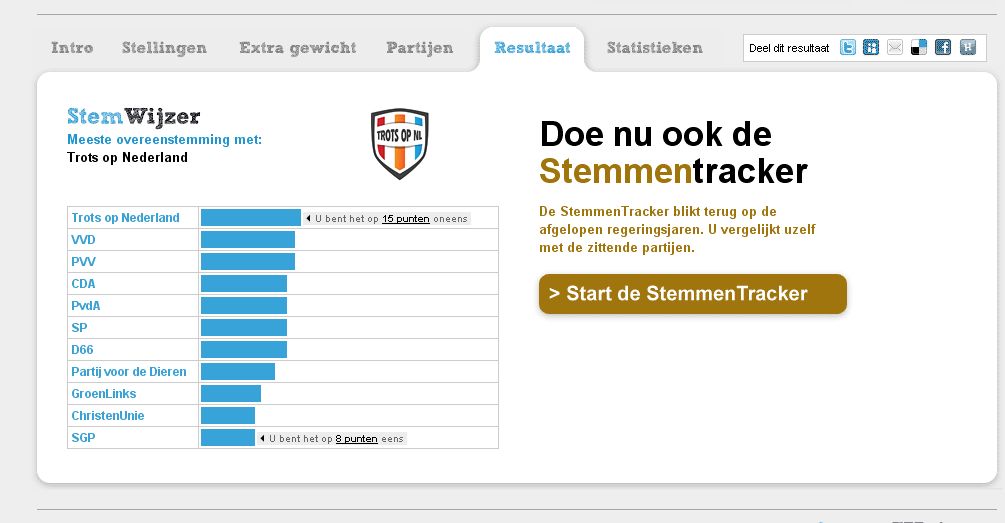Open the 15 punten disagreement link
Image resolution: width=1005 pixels, height=523 pixels.
(405, 218)
